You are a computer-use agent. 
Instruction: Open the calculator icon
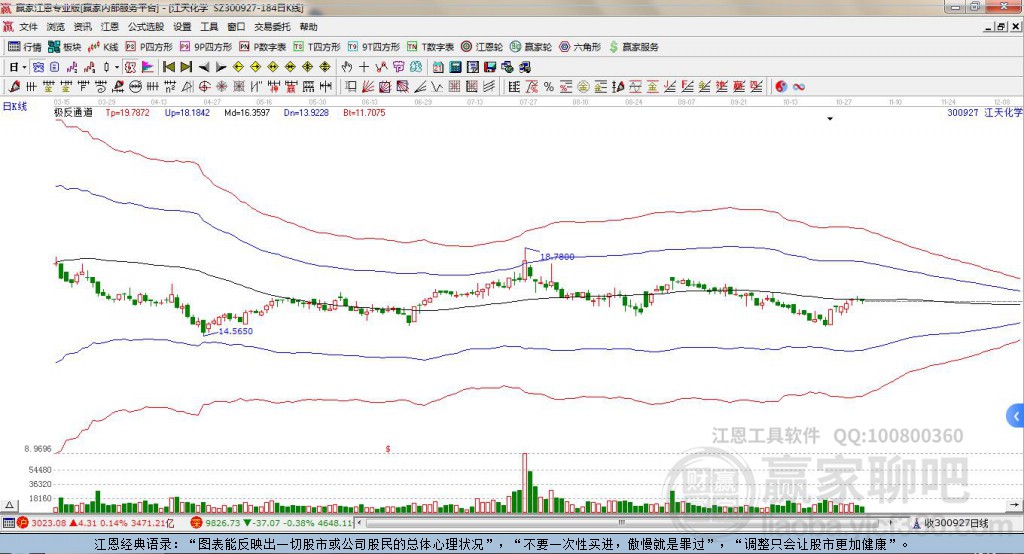(455, 67)
